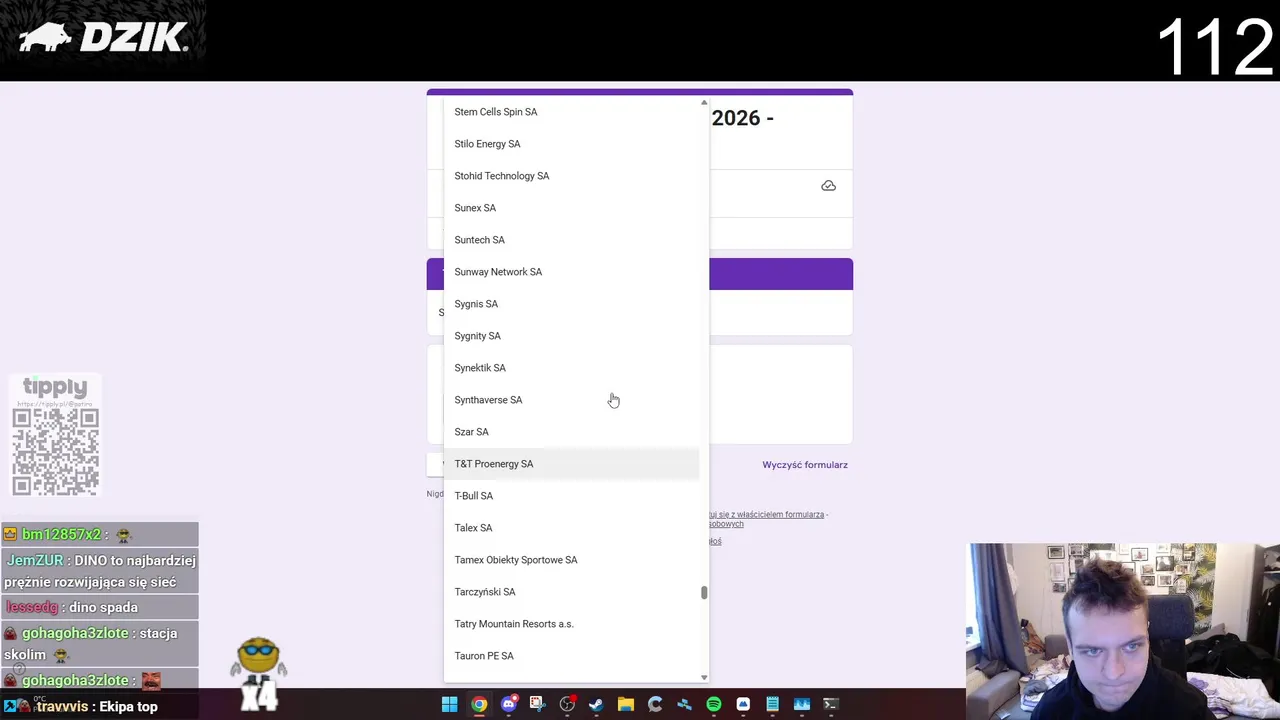Click scroll down arrow of dropdown list
This screenshot has width=1280, height=720.
point(704,677)
